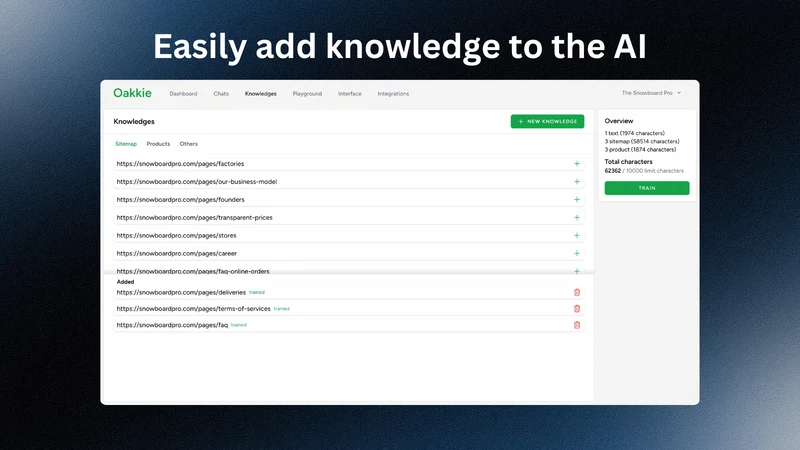Image resolution: width=800 pixels, height=450 pixels.
Task: Open the Playground page
Action: tap(307, 94)
